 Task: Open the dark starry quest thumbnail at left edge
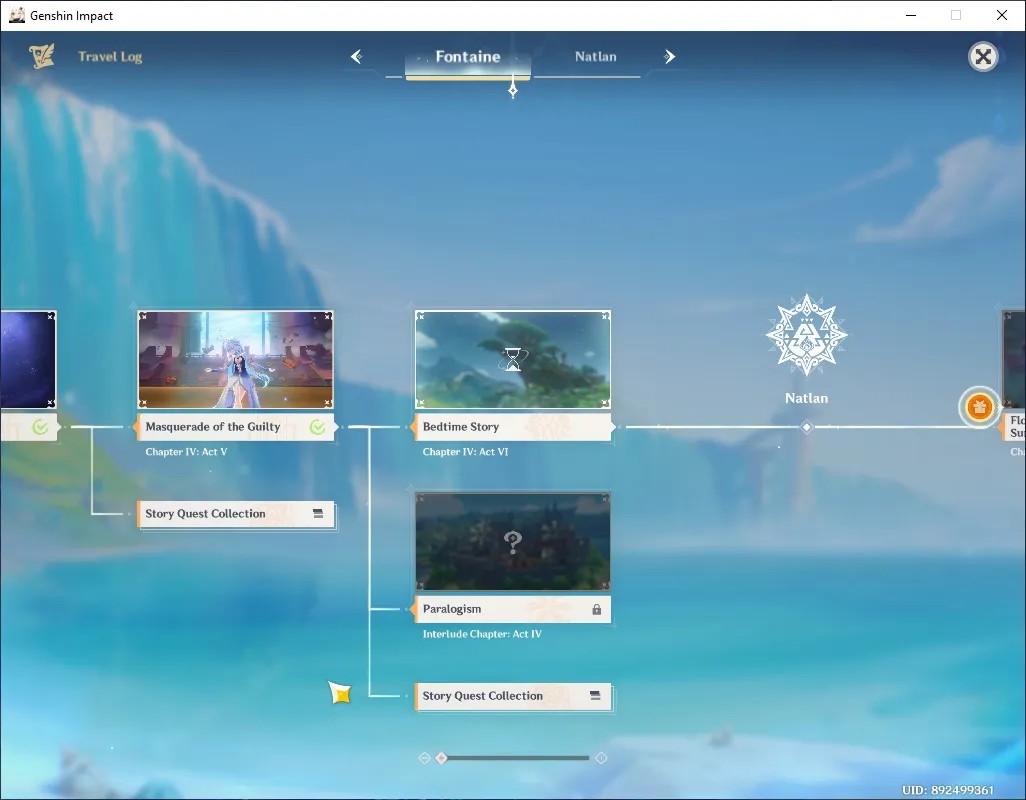coord(28,360)
